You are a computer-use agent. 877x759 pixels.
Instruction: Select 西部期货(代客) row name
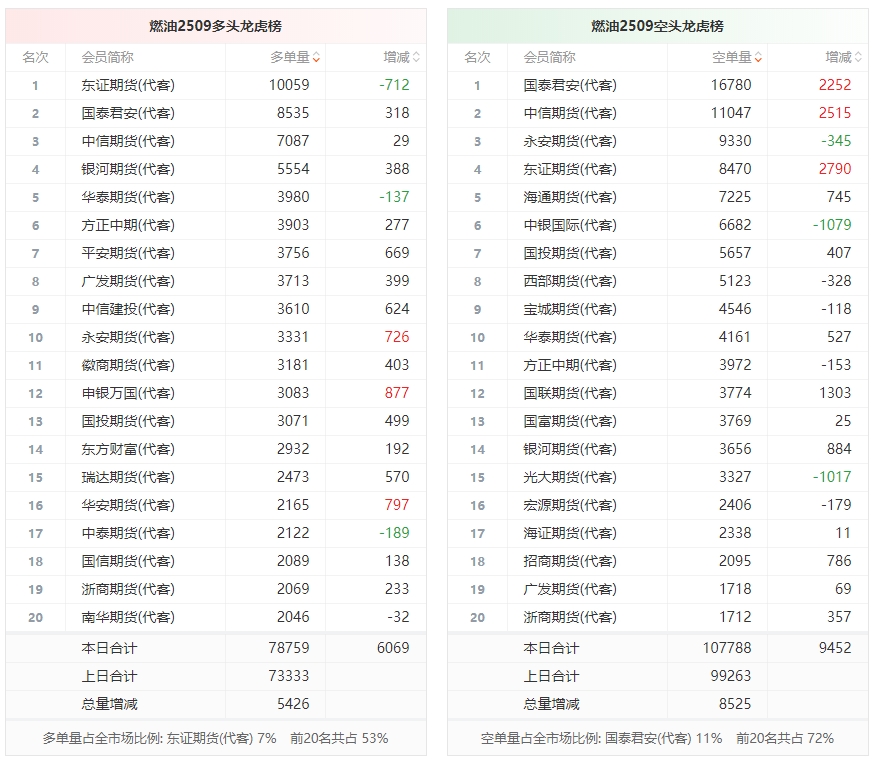(x=570, y=281)
